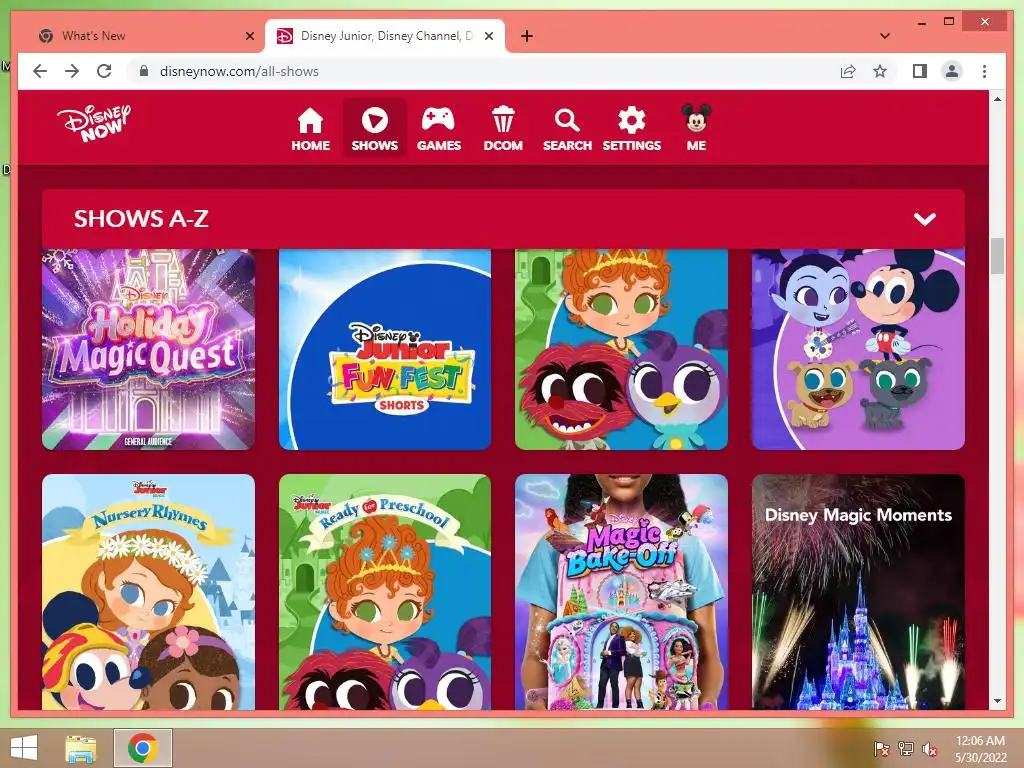Click the Action Center flag tray icon
The height and width of the screenshot is (768, 1024).
pos(881,748)
